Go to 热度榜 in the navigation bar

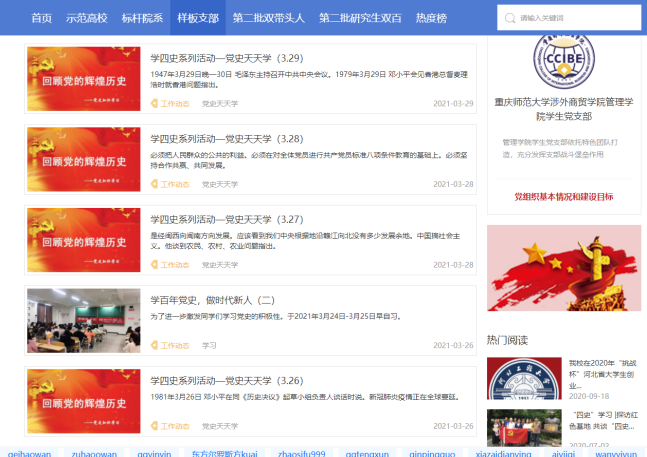click(x=431, y=18)
